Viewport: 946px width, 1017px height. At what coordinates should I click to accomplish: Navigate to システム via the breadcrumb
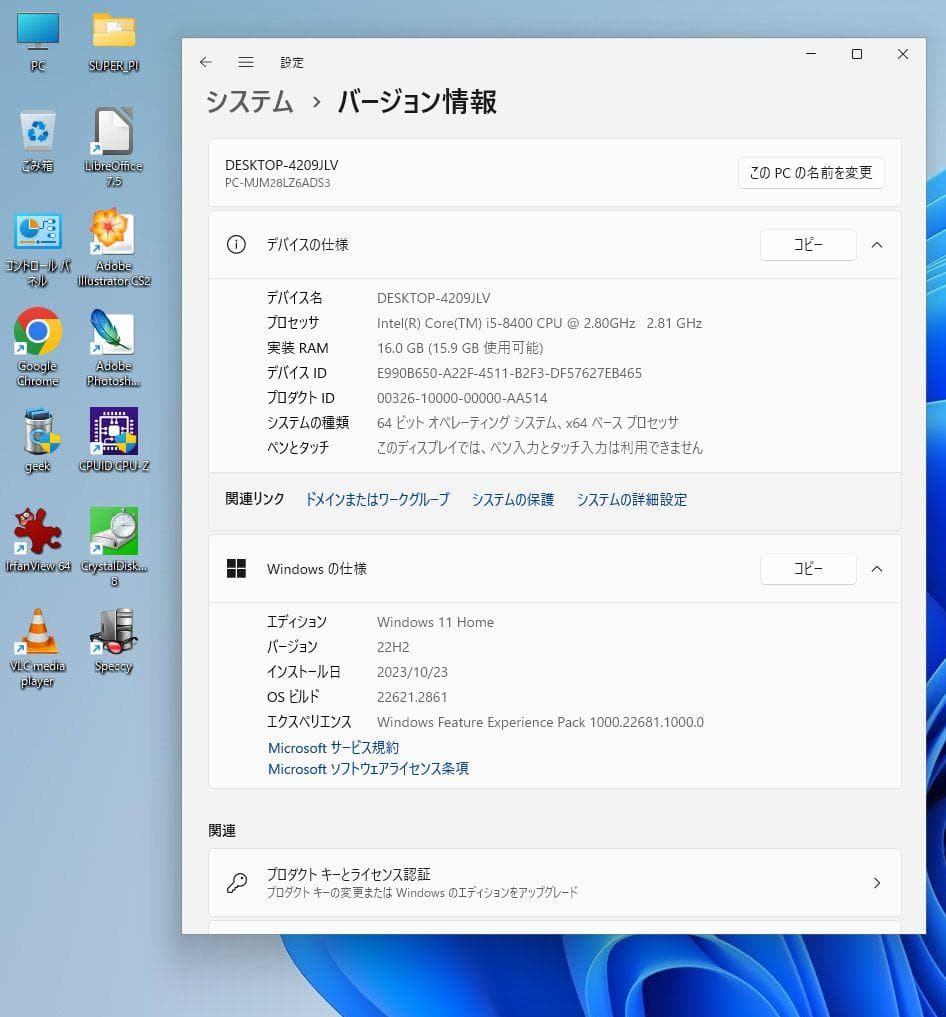tap(248, 101)
